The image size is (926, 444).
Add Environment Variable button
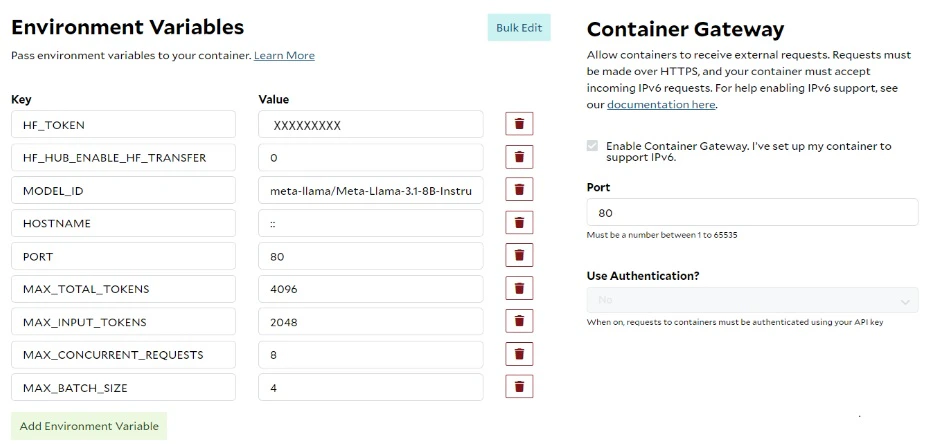[89, 426]
